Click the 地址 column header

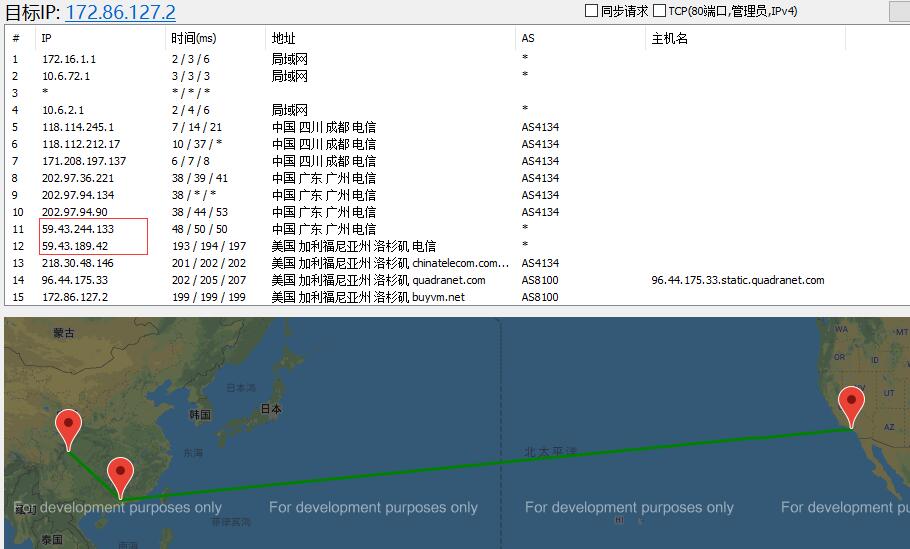pyautogui.click(x=390, y=38)
